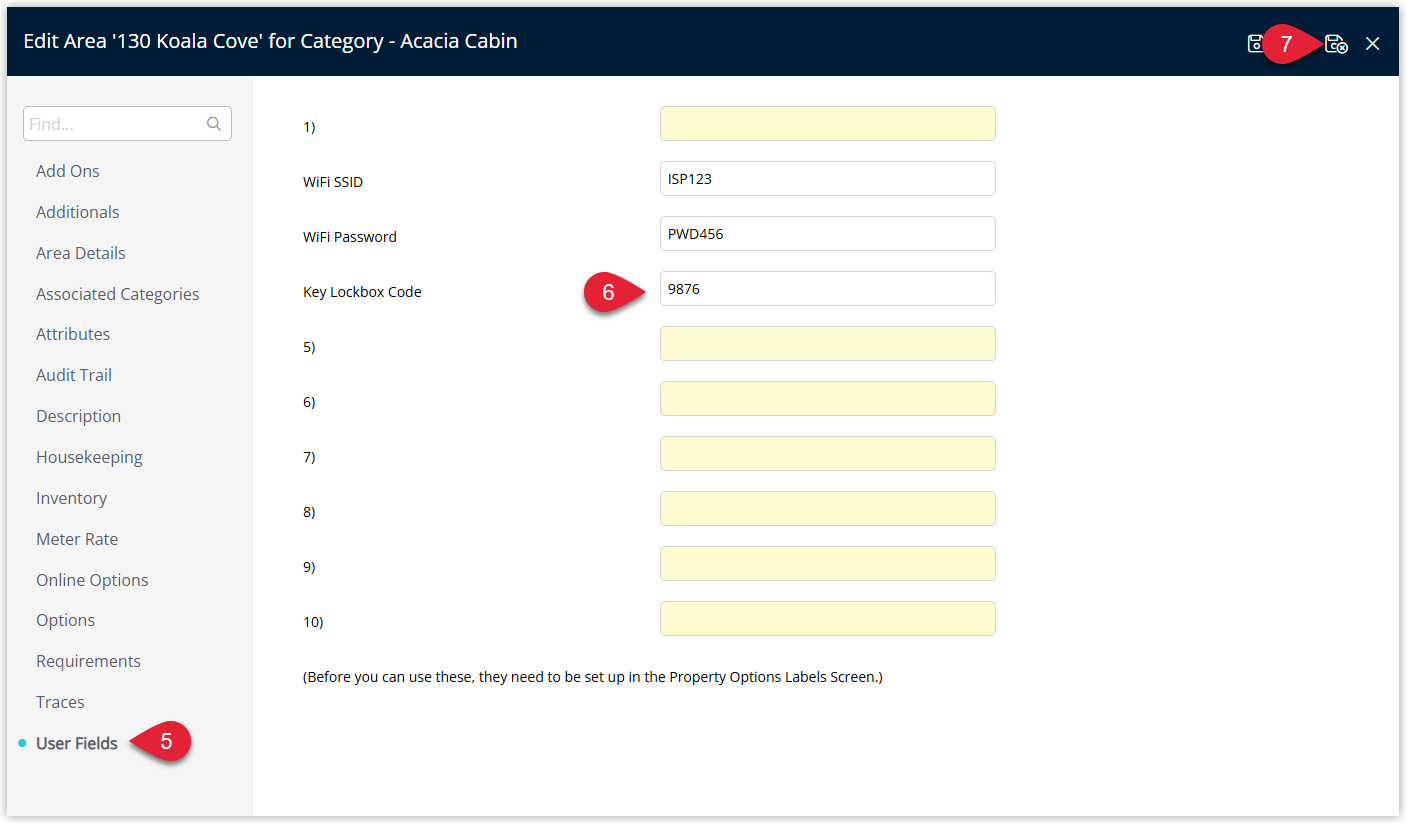Click the plain Save disk icon in header

click(1255, 44)
